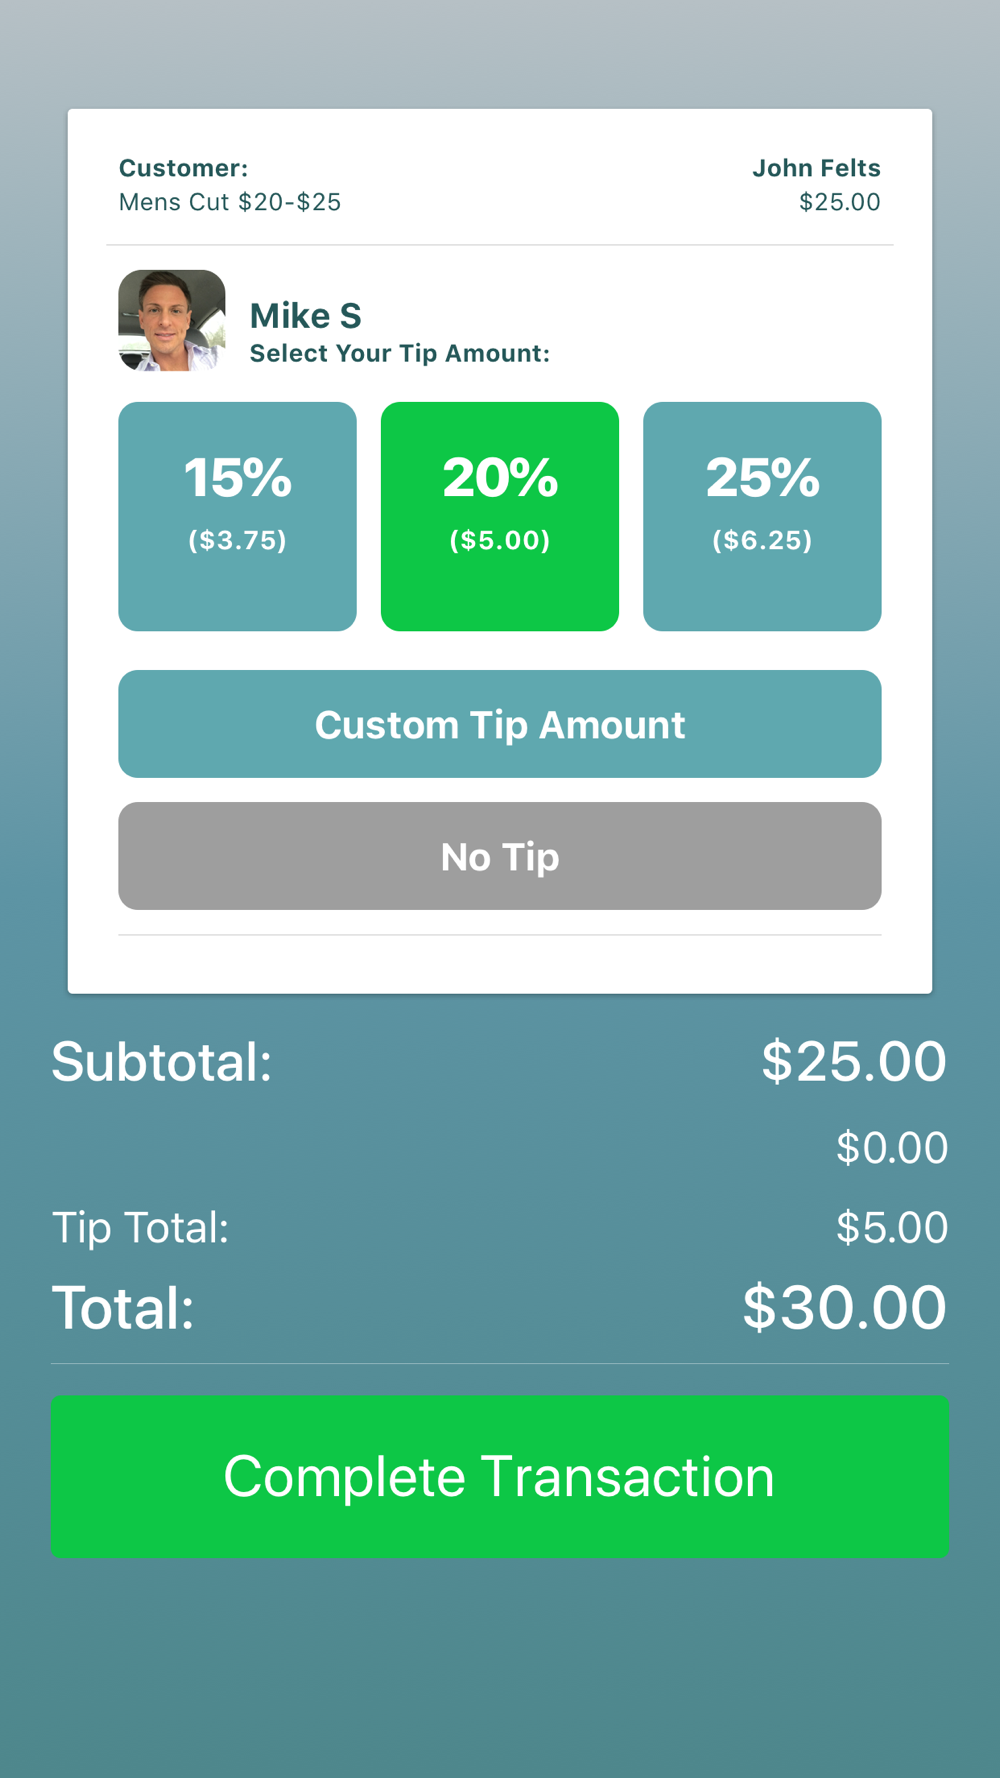Click the $5.00 tip total amount
Viewport: 1000px width, 1778px height.
[891, 1227]
